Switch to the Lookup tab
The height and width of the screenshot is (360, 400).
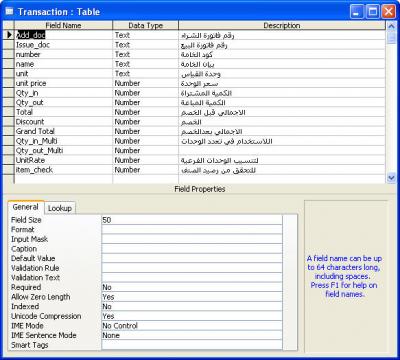pos(60,208)
